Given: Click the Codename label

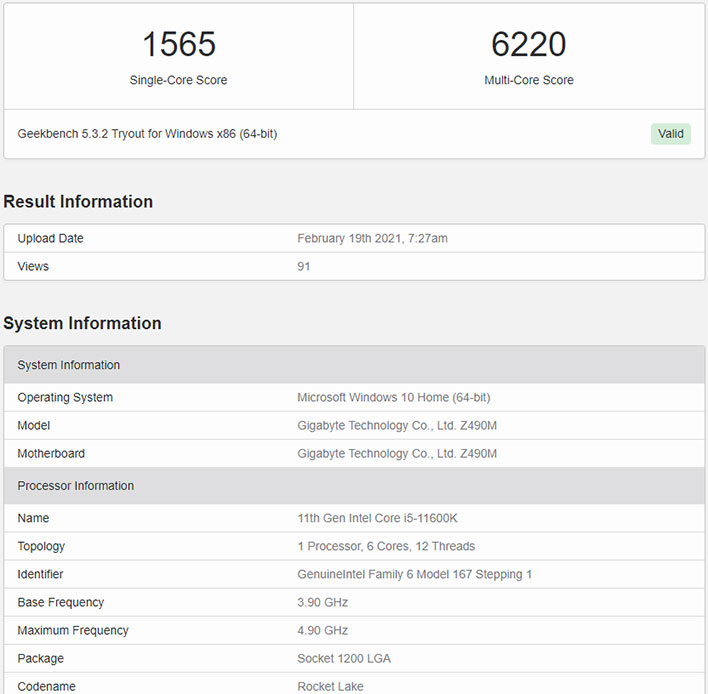Looking at the screenshot, I should click(x=47, y=686).
